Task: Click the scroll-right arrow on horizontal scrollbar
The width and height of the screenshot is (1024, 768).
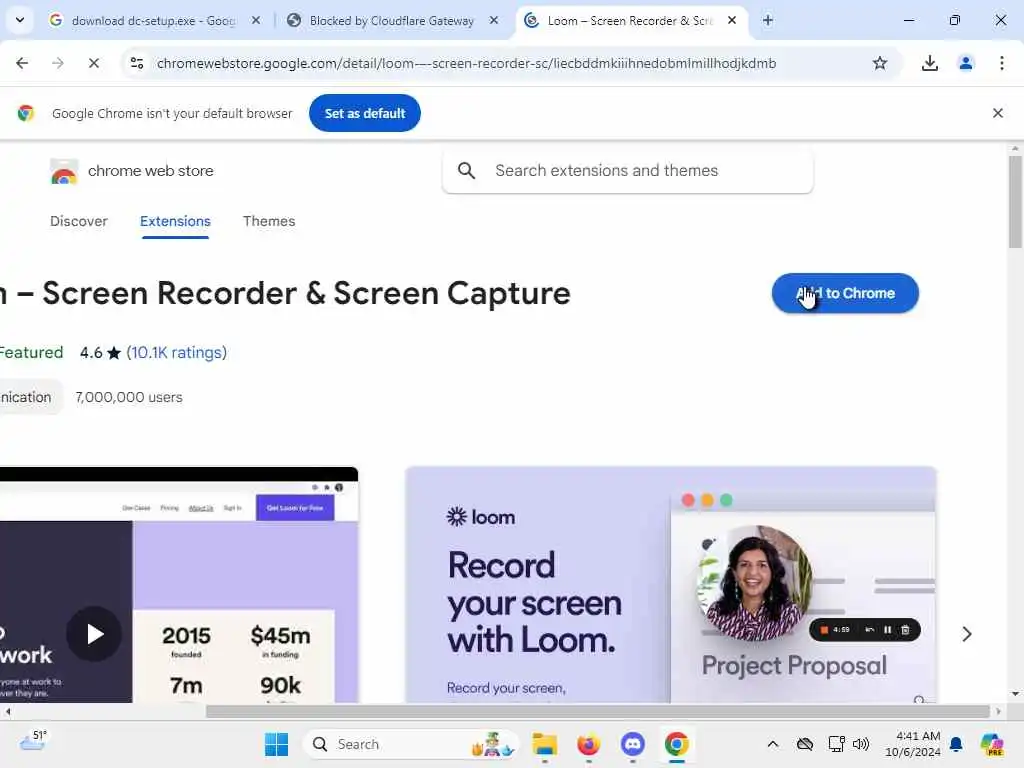Action: (x=998, y=711)
